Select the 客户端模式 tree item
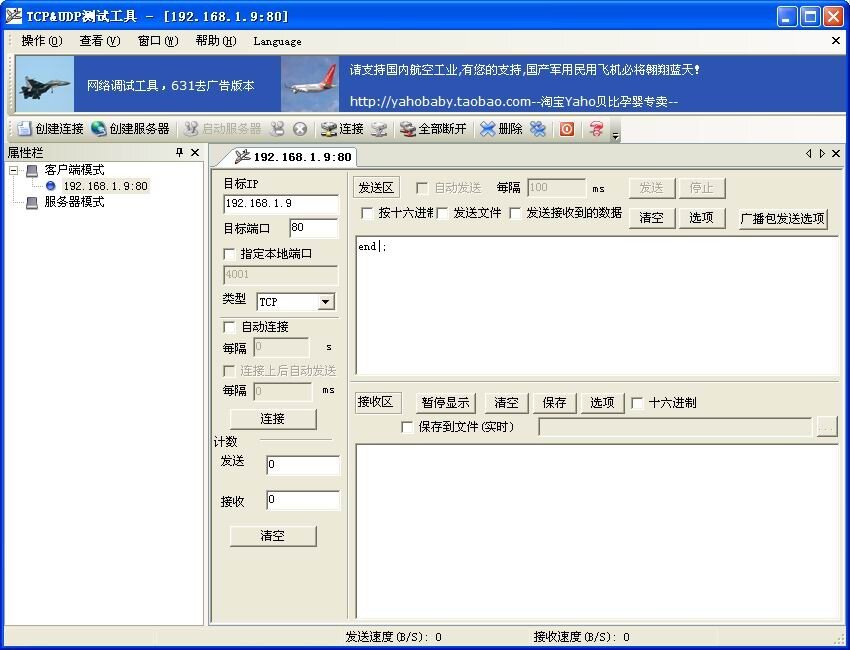850x650 pixels. pyautogui.click(x=74, y=170)
